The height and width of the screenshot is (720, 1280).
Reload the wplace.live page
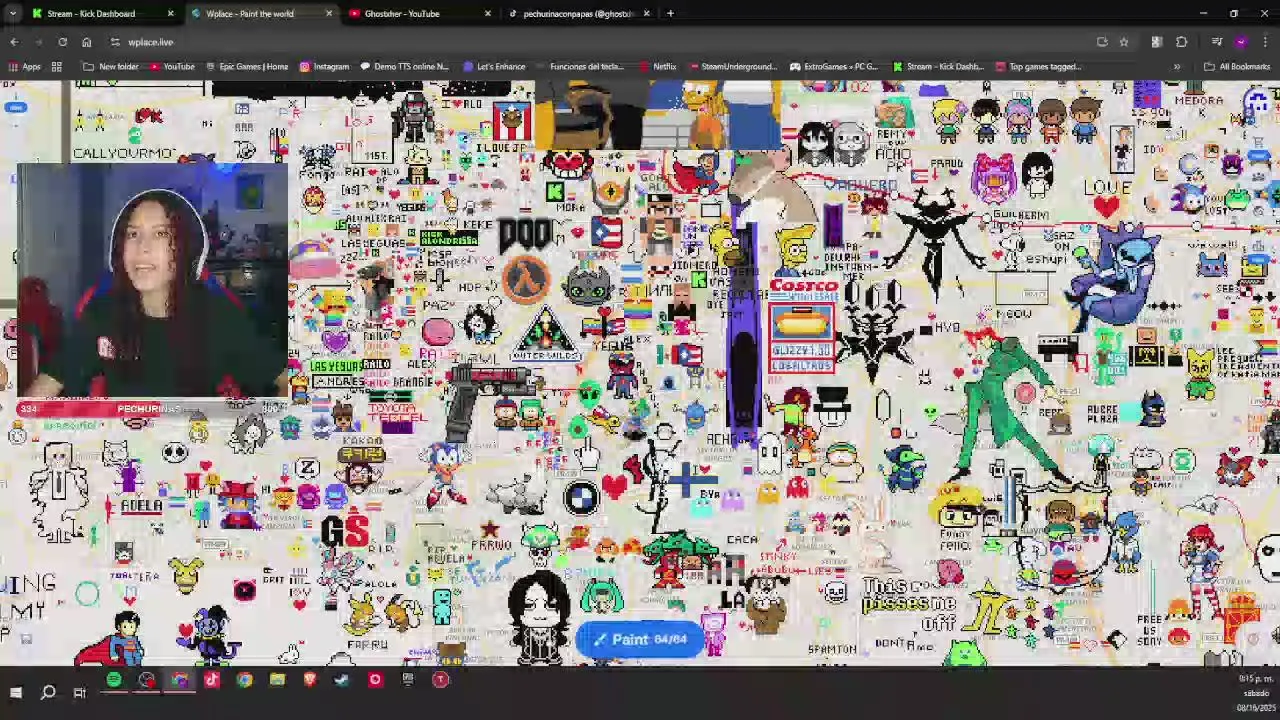click(62, 42)
